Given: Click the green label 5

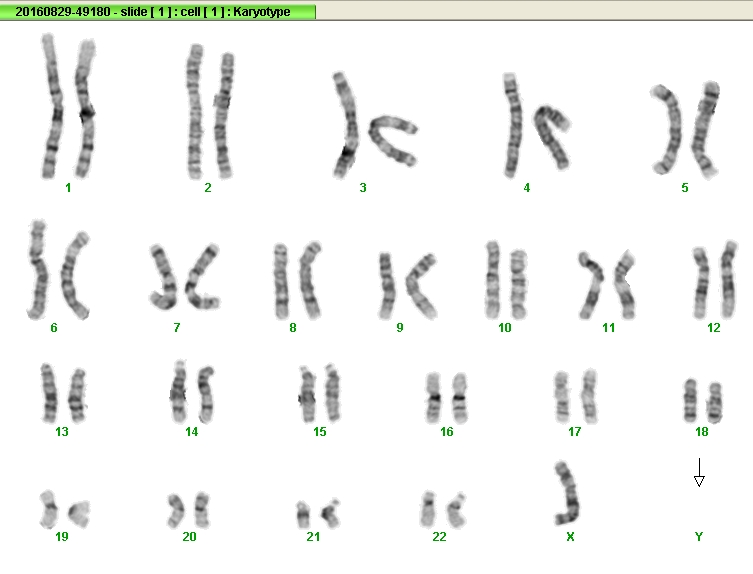Looking at the screenshot, I should click(x=685, y=188).
